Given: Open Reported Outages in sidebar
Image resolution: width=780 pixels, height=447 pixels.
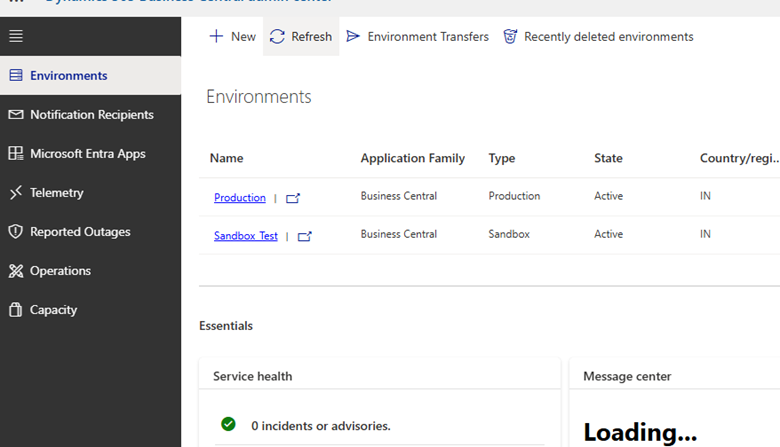Looking at the screenshot, I should 80,231.
